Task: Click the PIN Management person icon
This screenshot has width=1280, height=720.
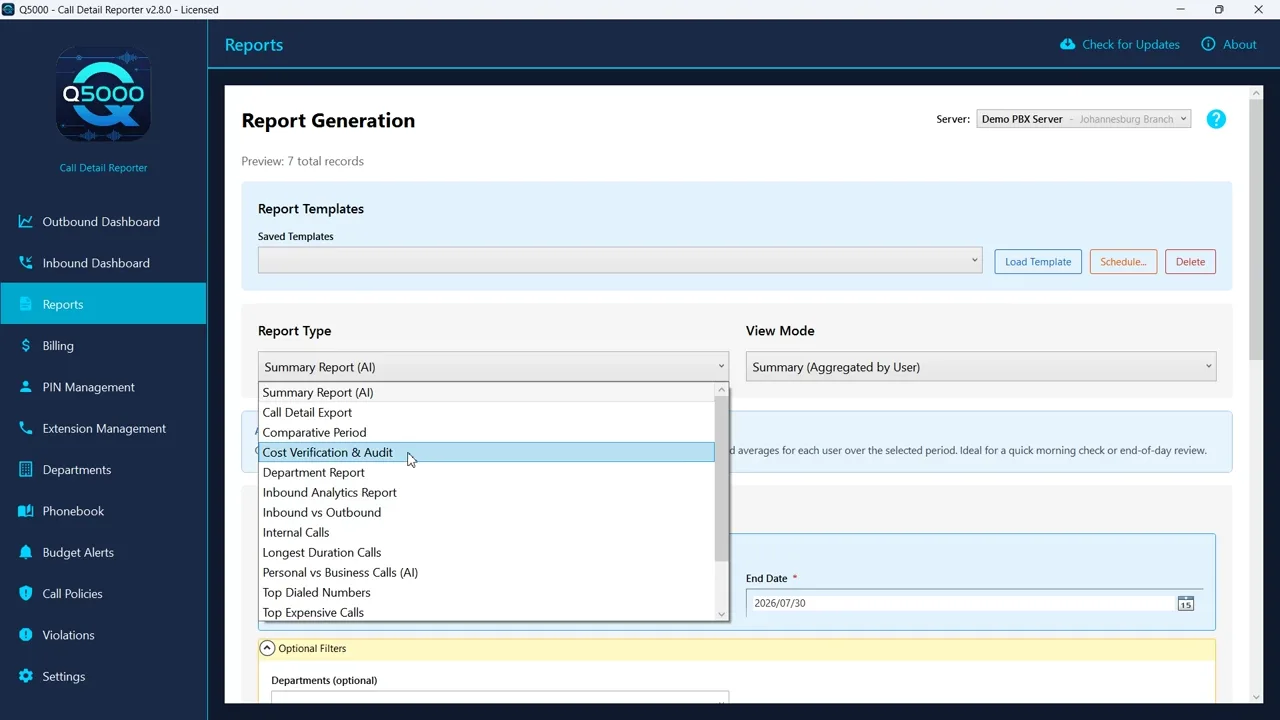Action: (x=26, y=387)
